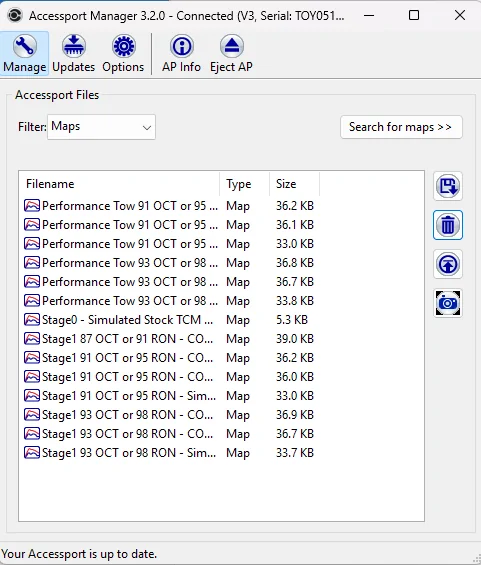481x565 pixels.
Task: Maximize the Accessport Manager window
Action: 414,15
